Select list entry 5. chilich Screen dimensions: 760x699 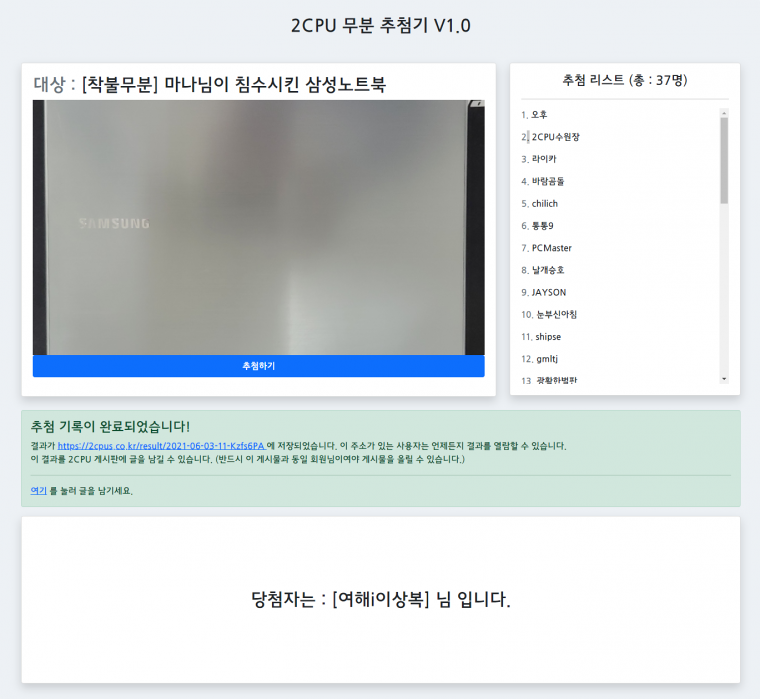tap(539, 204)
